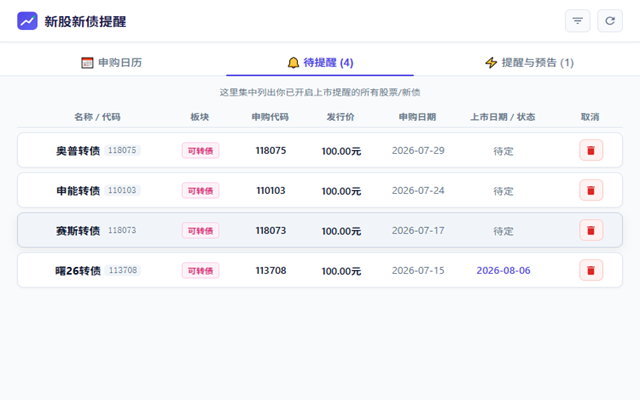
Task: Click 可转债 tag in 申能转债 row
Action: (x=200, y=191)
